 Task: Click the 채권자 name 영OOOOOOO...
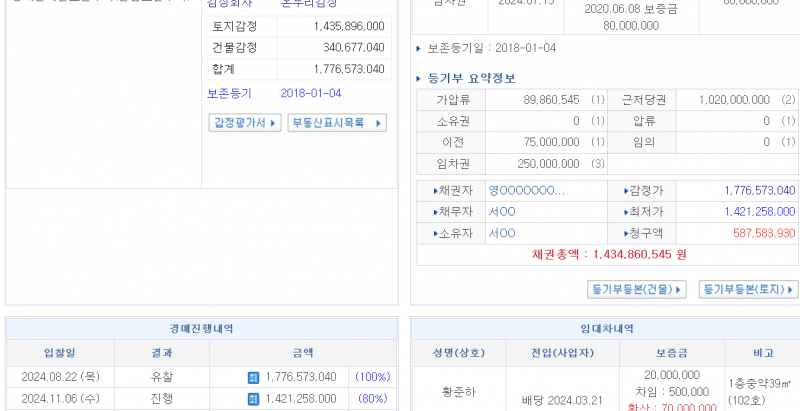pyautogui.click(x=526, y=190)
